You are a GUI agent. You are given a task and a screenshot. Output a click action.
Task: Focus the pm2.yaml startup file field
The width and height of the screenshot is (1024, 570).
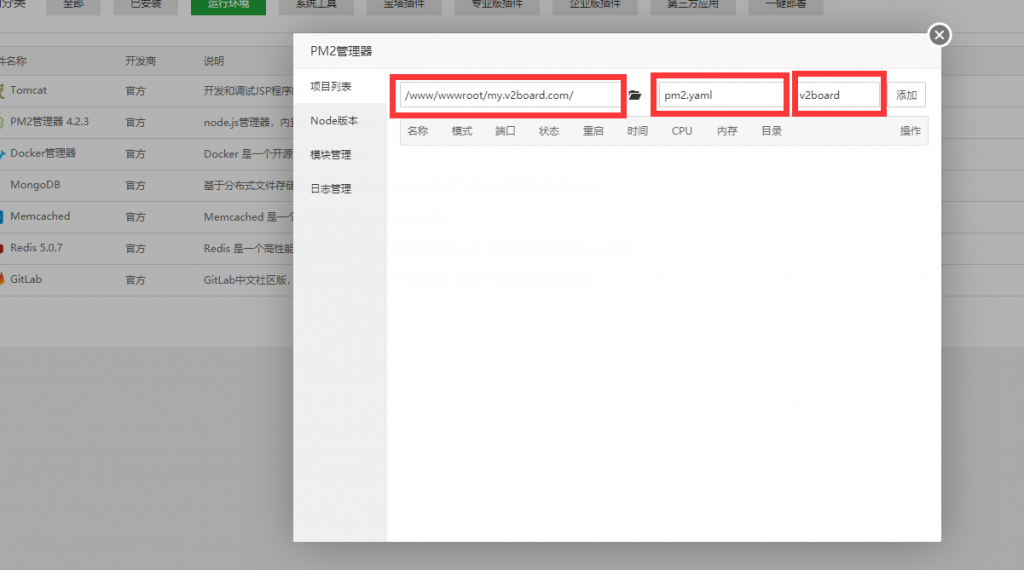[x=720, y=95]
